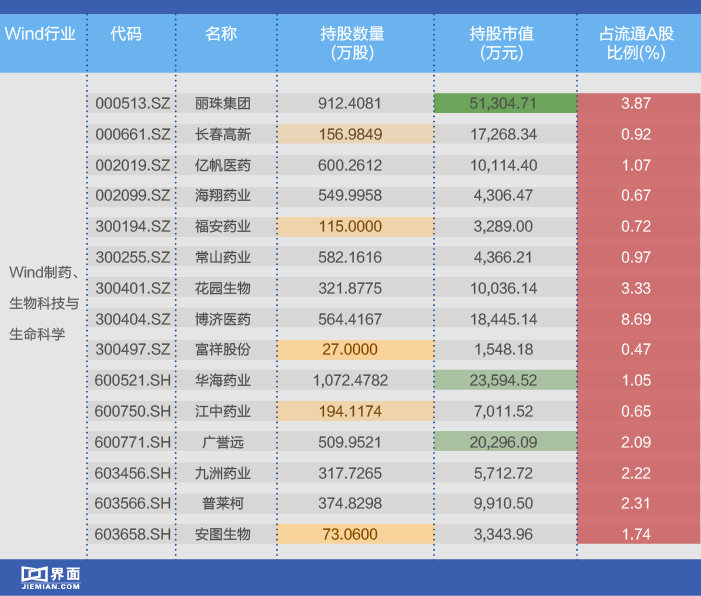Click the share count 1,072.4782
This screenshot has height=596, width=701.
pos(350,380)
